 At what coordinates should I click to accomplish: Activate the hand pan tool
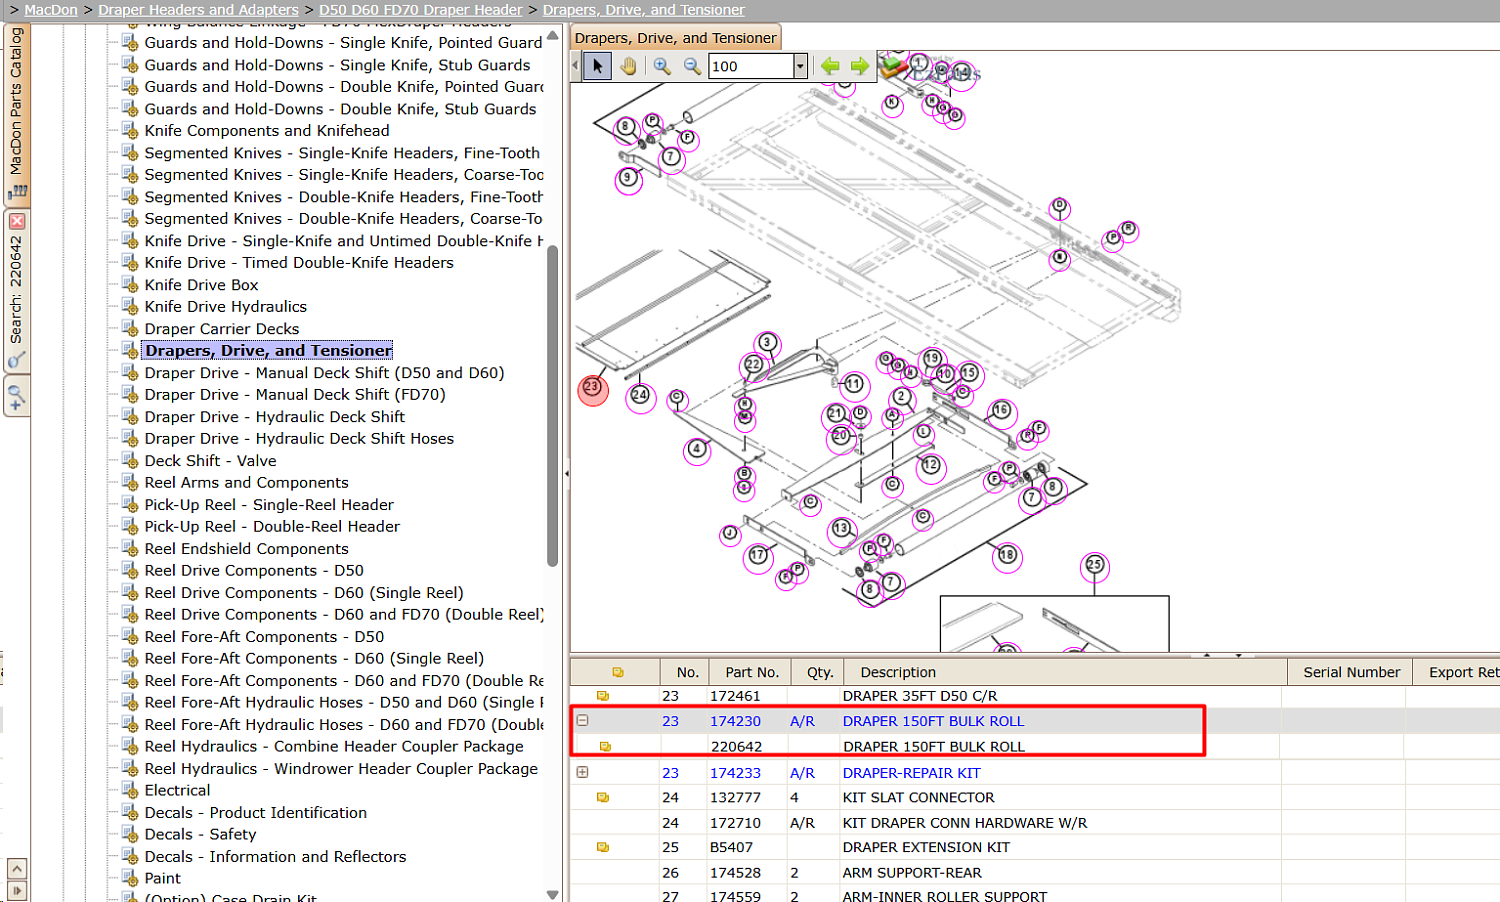pyautogui.click(x=628, y=66)
